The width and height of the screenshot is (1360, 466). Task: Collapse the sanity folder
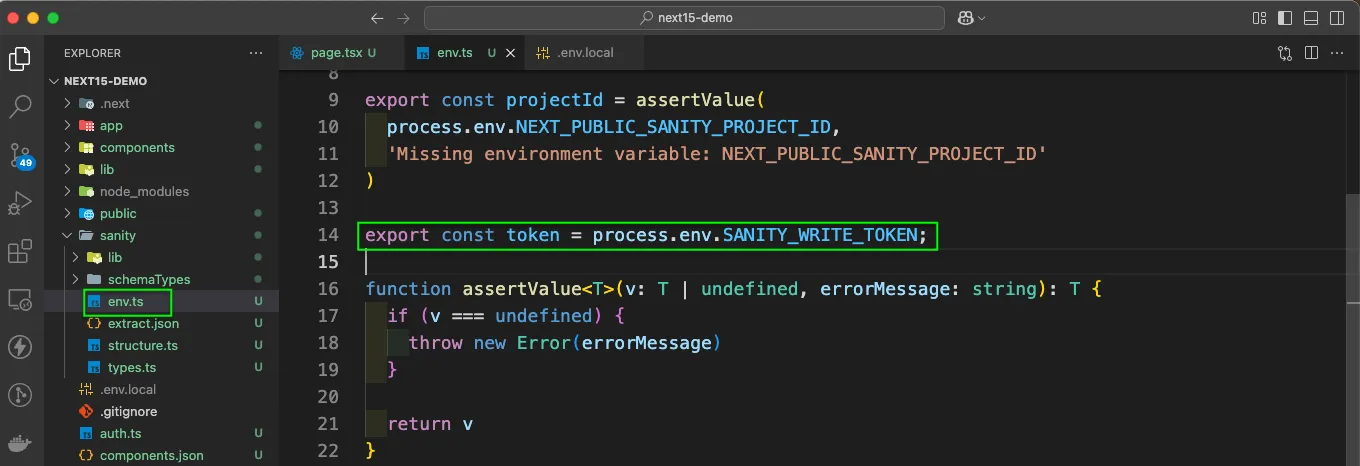coord(68,235)
